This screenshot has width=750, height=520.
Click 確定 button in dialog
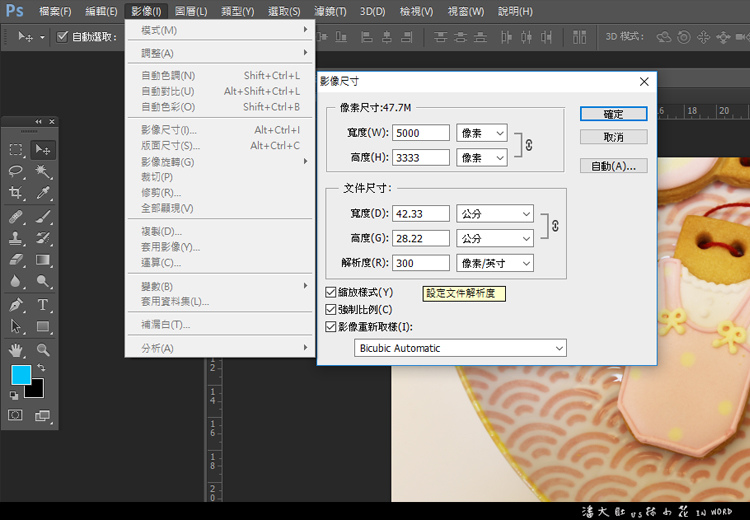(614, 114)
